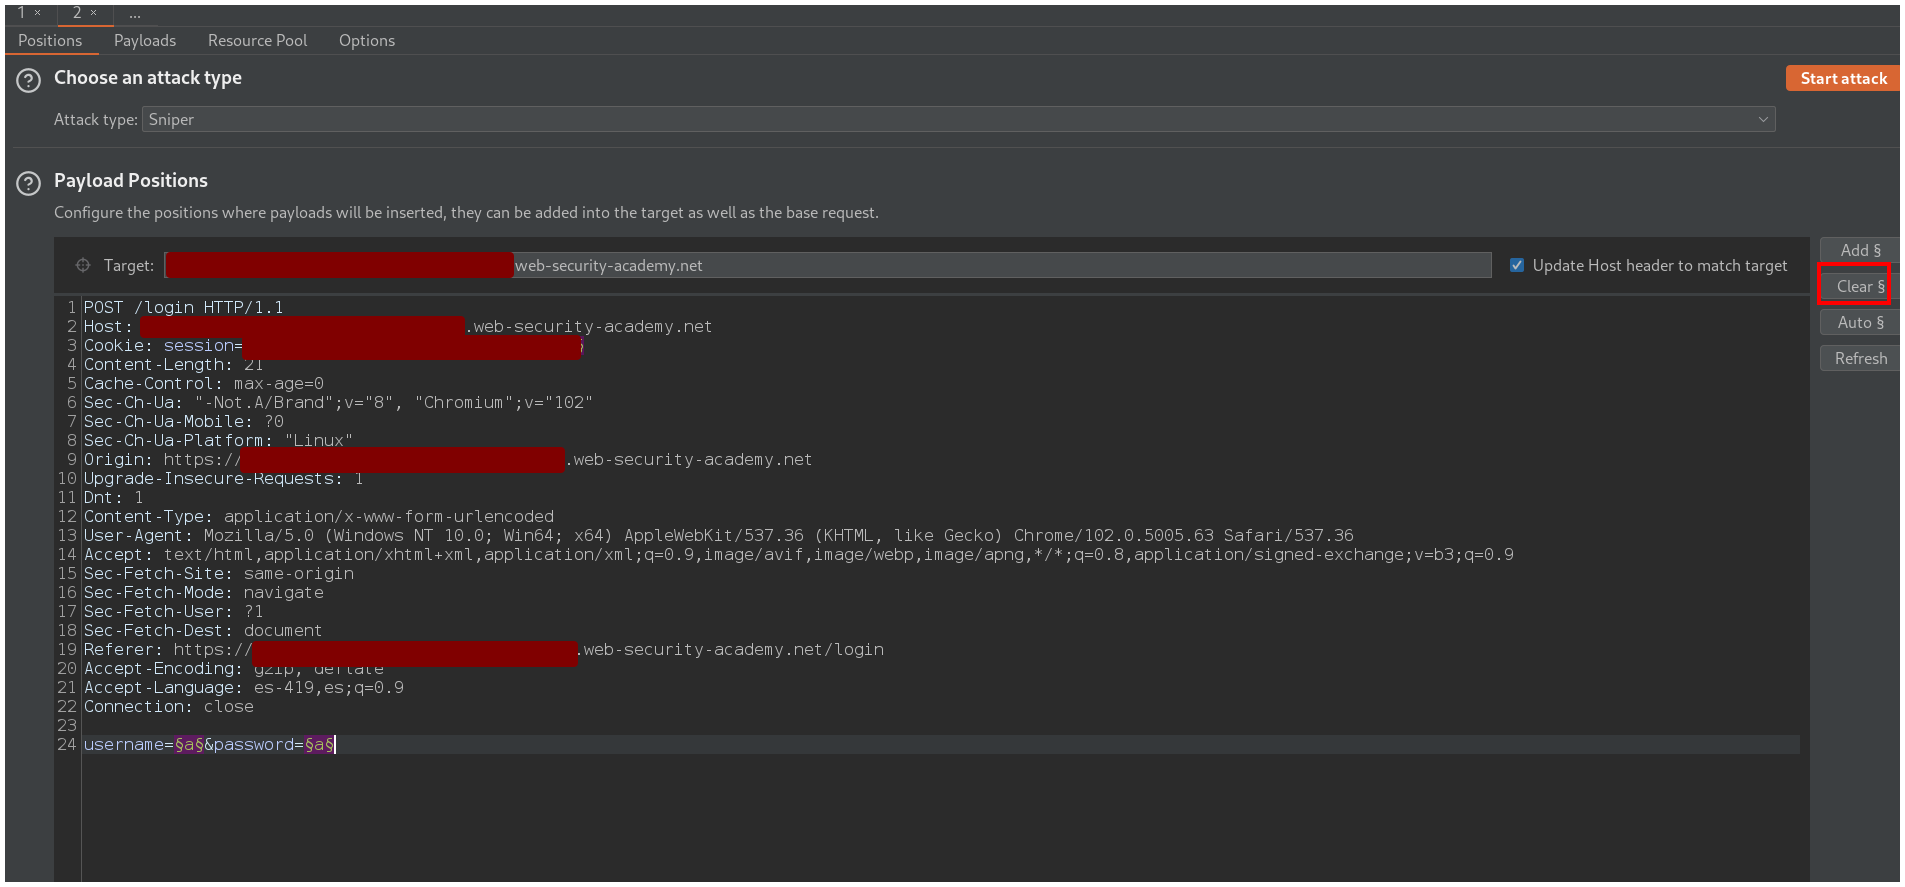Go to the Options tab
This screenshot has width=1905, height=887.
tap(367, 41)
